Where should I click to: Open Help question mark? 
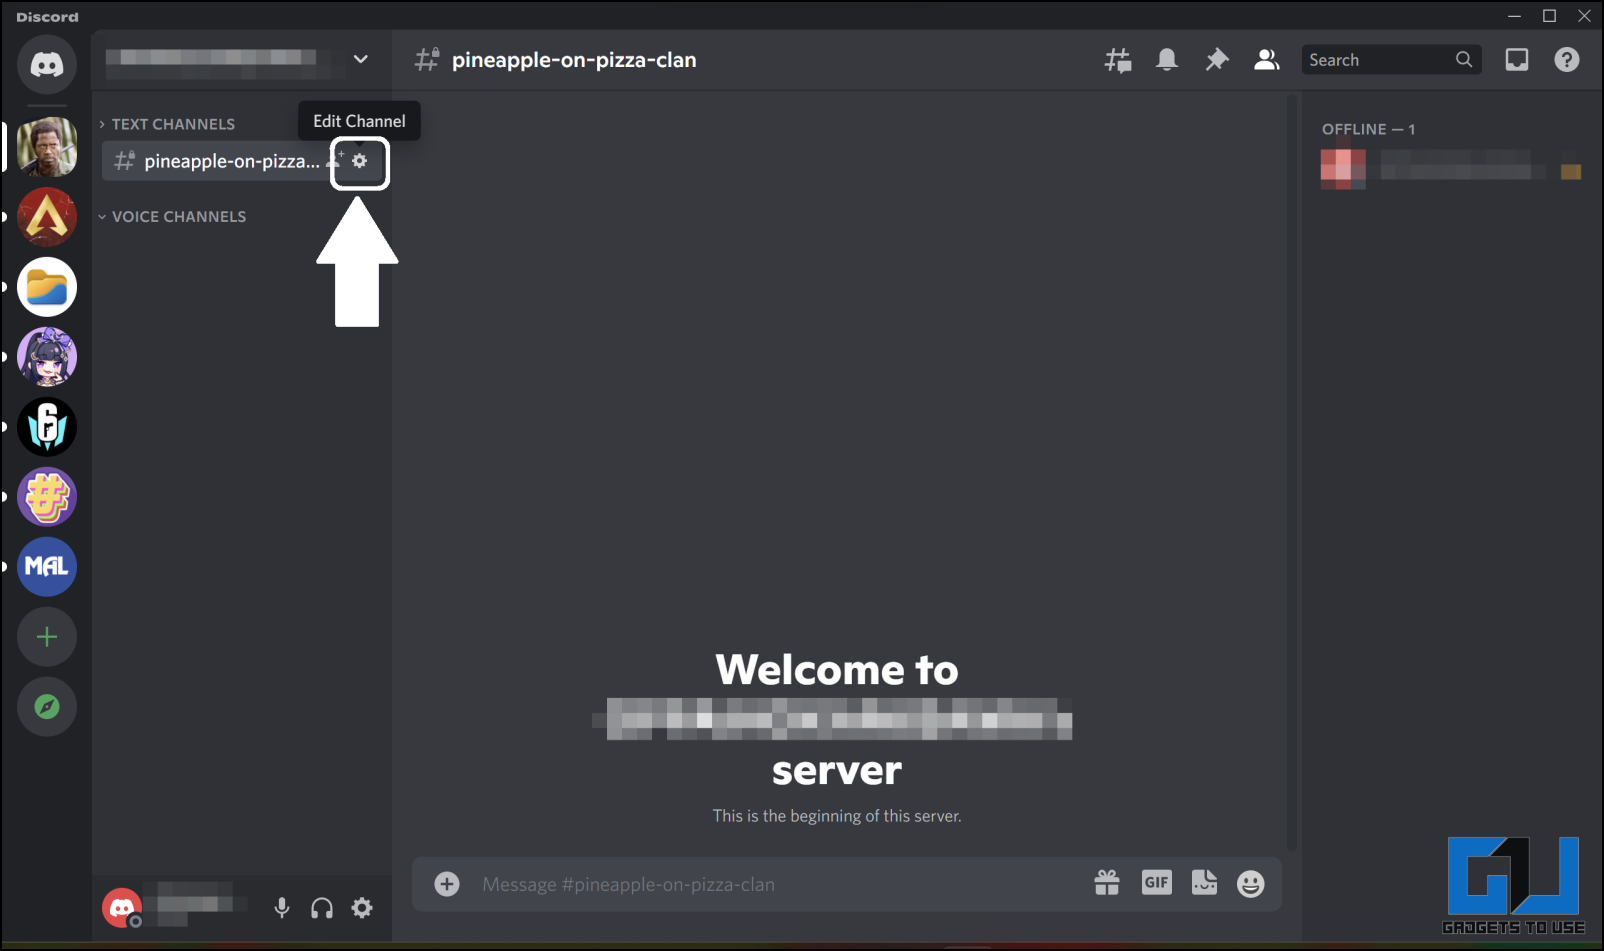pos(1567,60)
